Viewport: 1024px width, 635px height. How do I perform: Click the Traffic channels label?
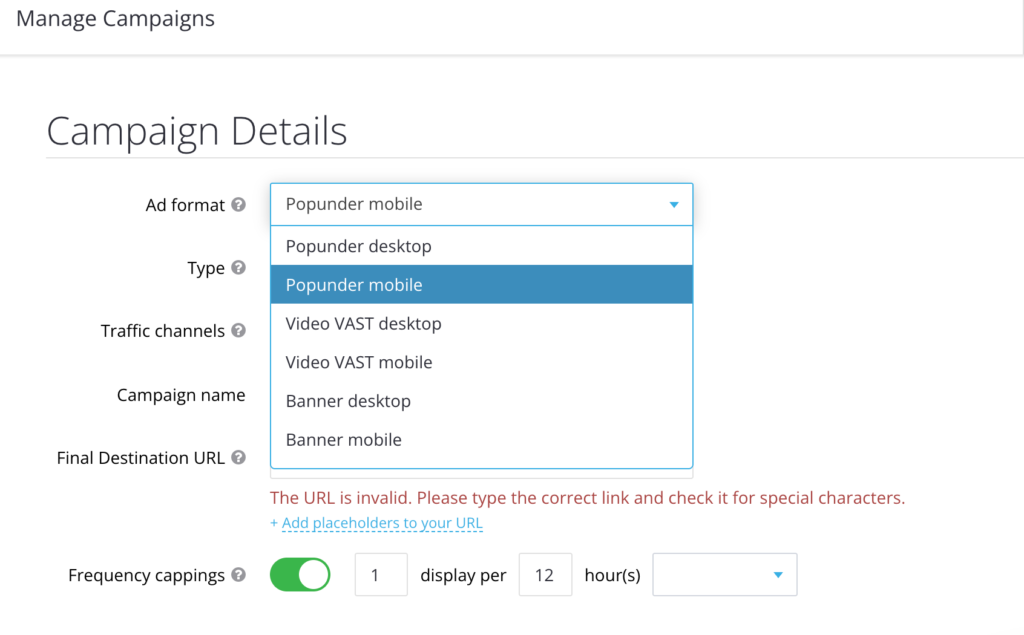163,331
